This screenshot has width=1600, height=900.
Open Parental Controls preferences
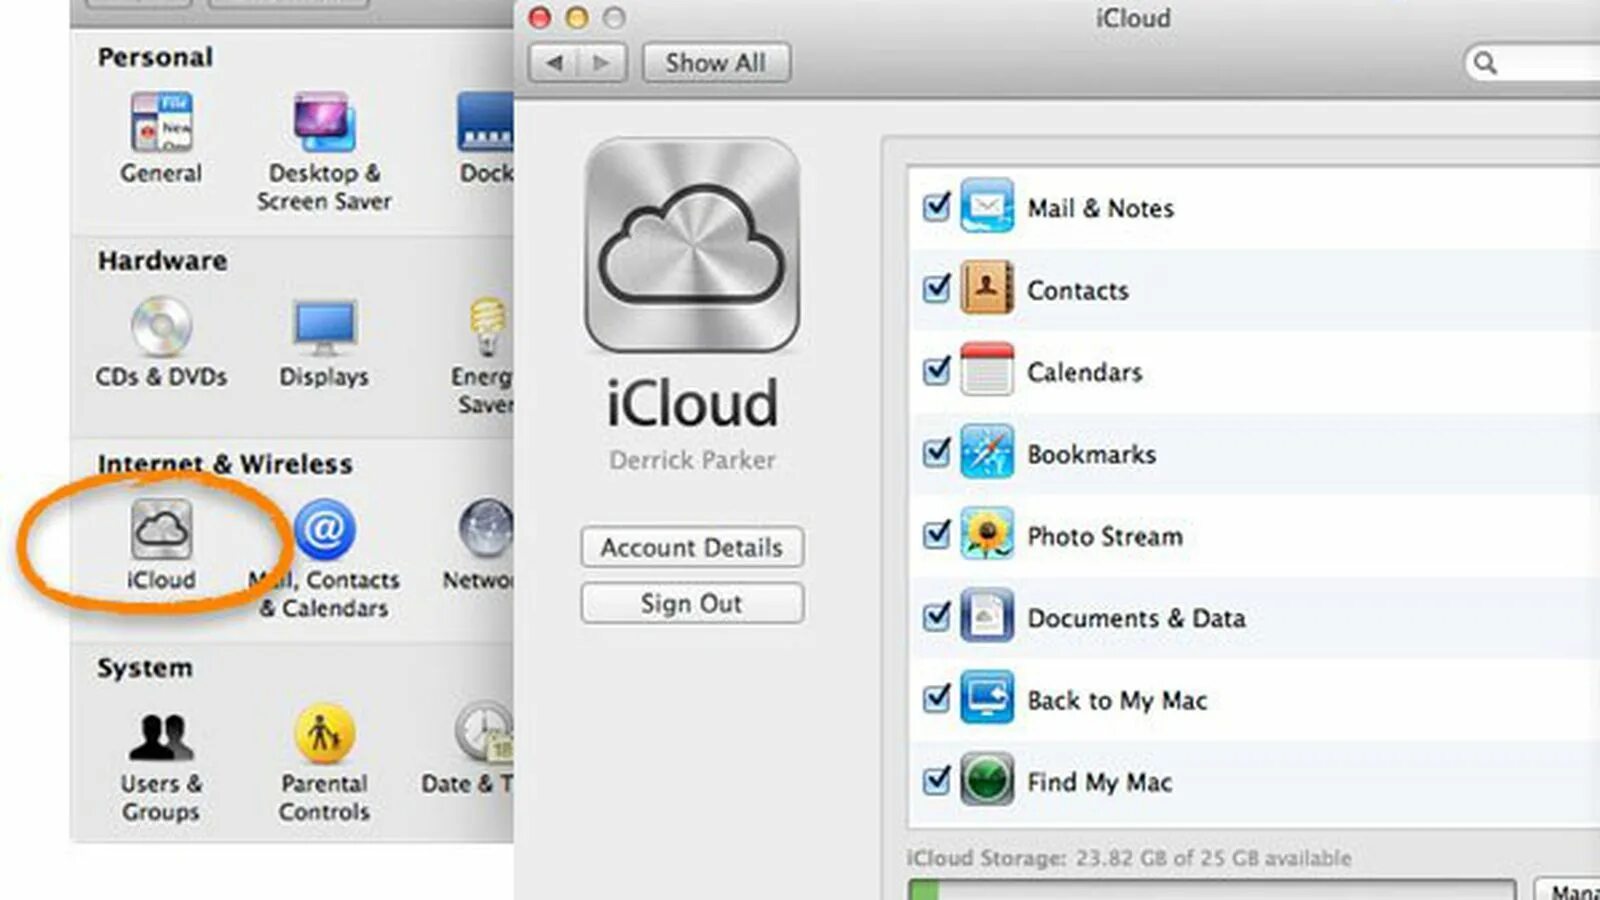(x=324, y=734)
